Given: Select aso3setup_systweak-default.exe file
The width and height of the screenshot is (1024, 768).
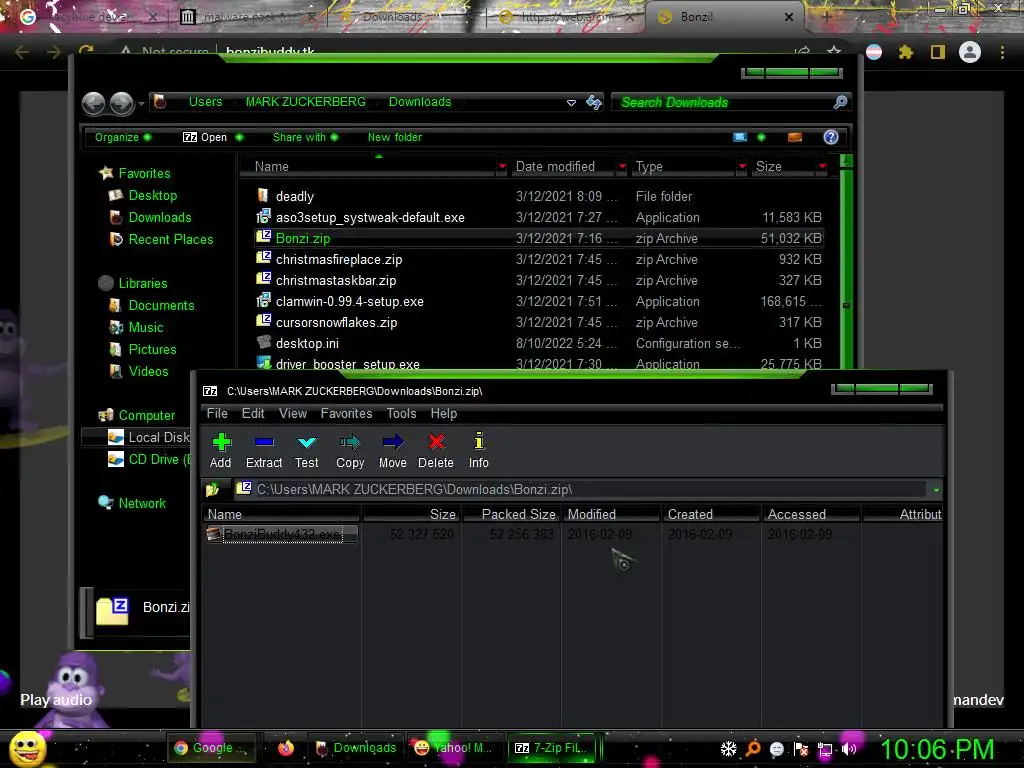Looking at the screenshot, I should pos(370,217).
